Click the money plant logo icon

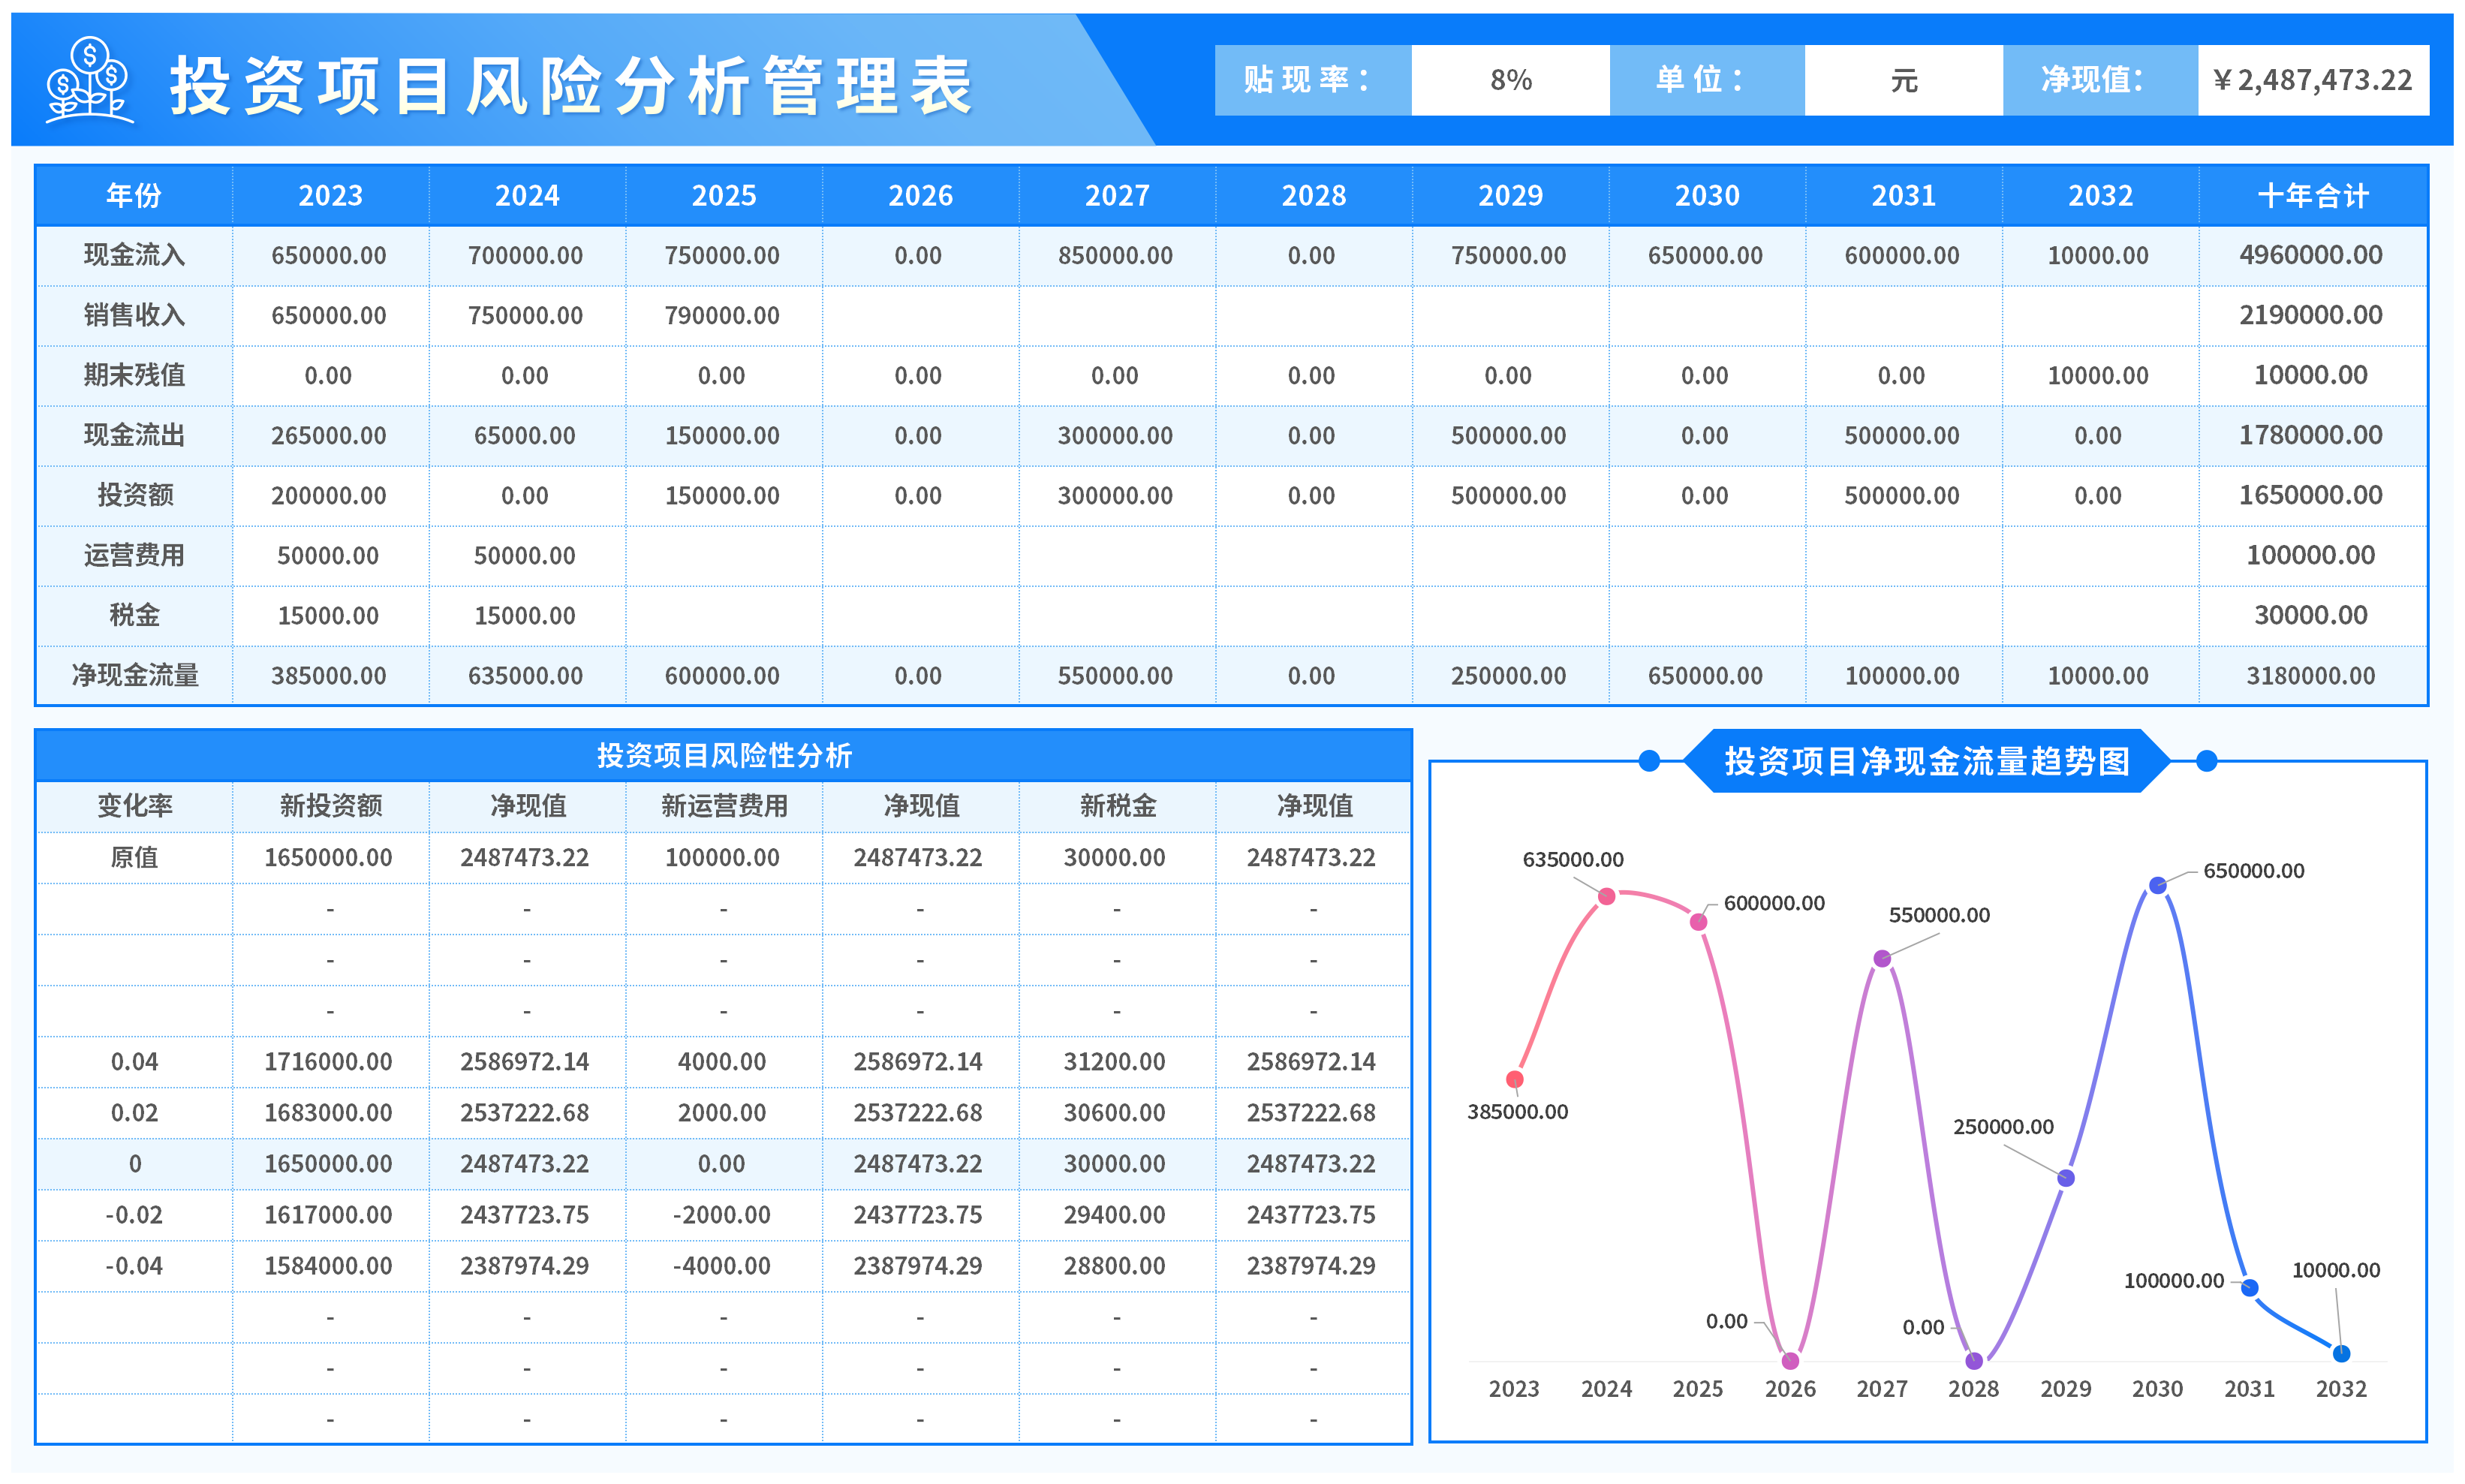pos(90,81)
